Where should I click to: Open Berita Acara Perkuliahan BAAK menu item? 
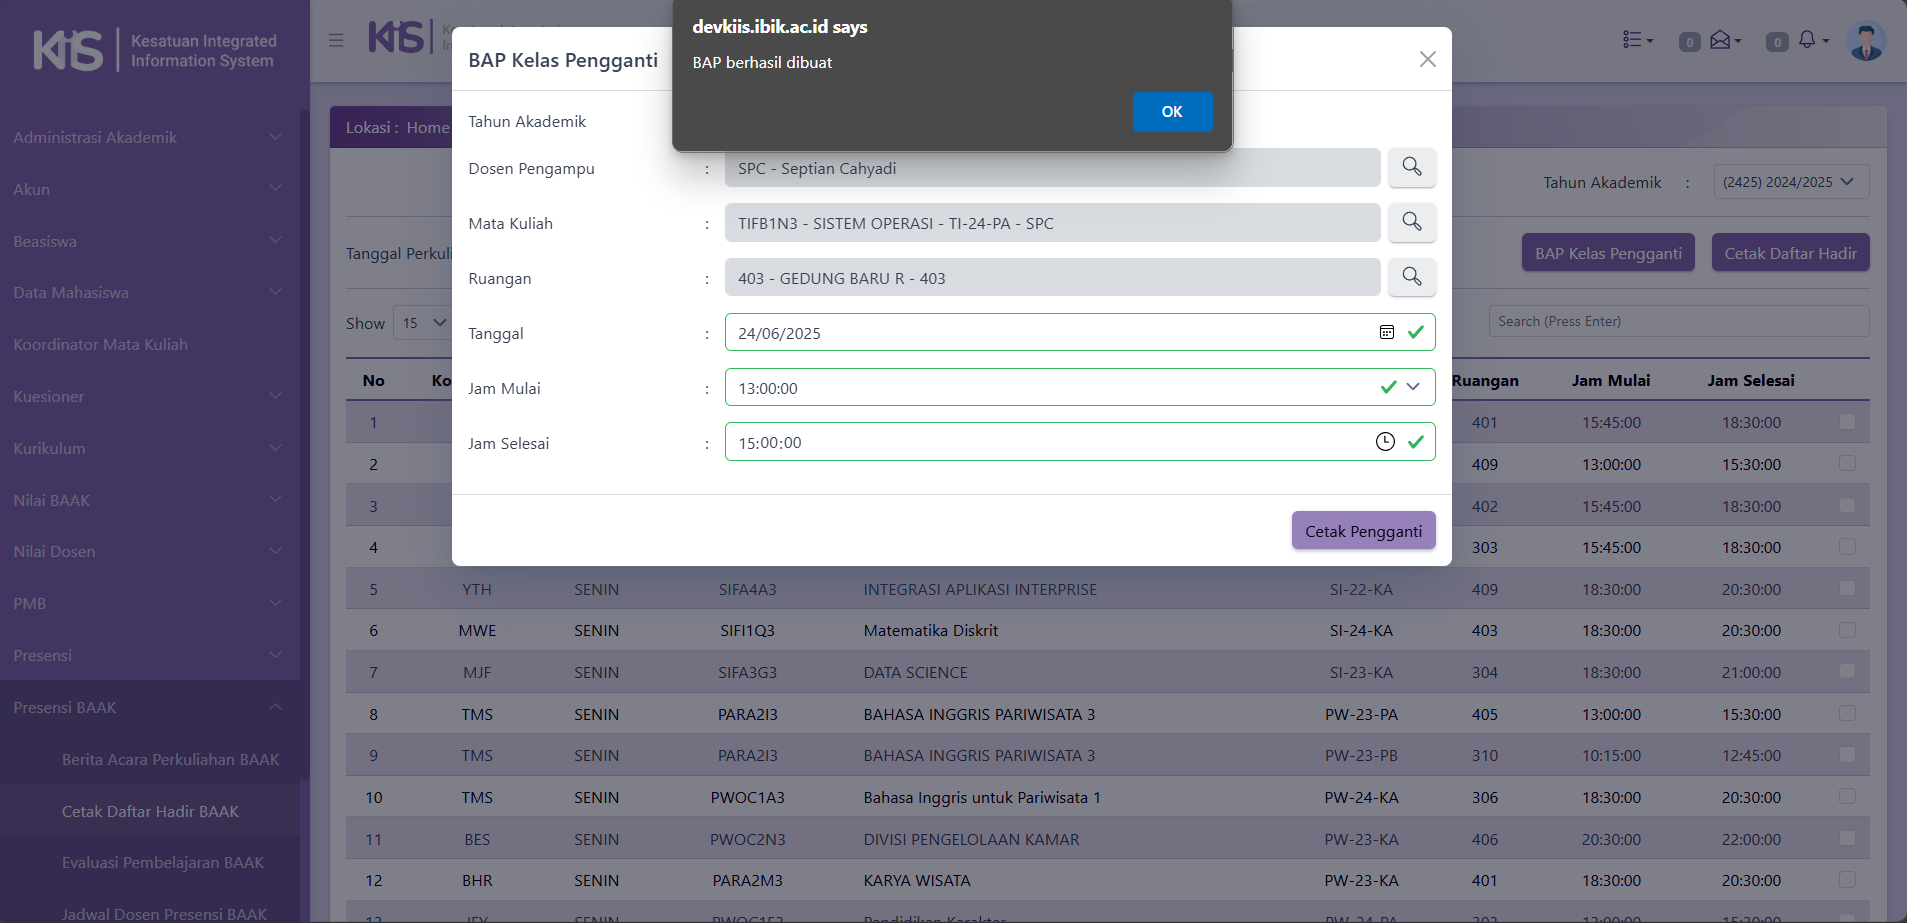click(x=170, y=759)
